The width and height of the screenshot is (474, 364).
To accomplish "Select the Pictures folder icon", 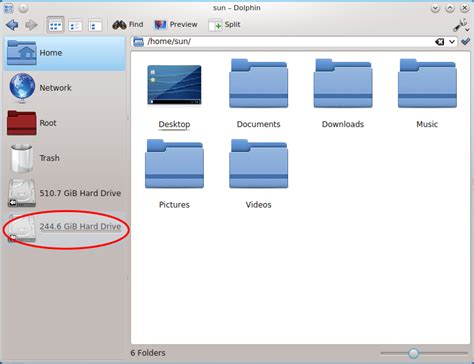I will pyautogui.click(x=174, y=164).
